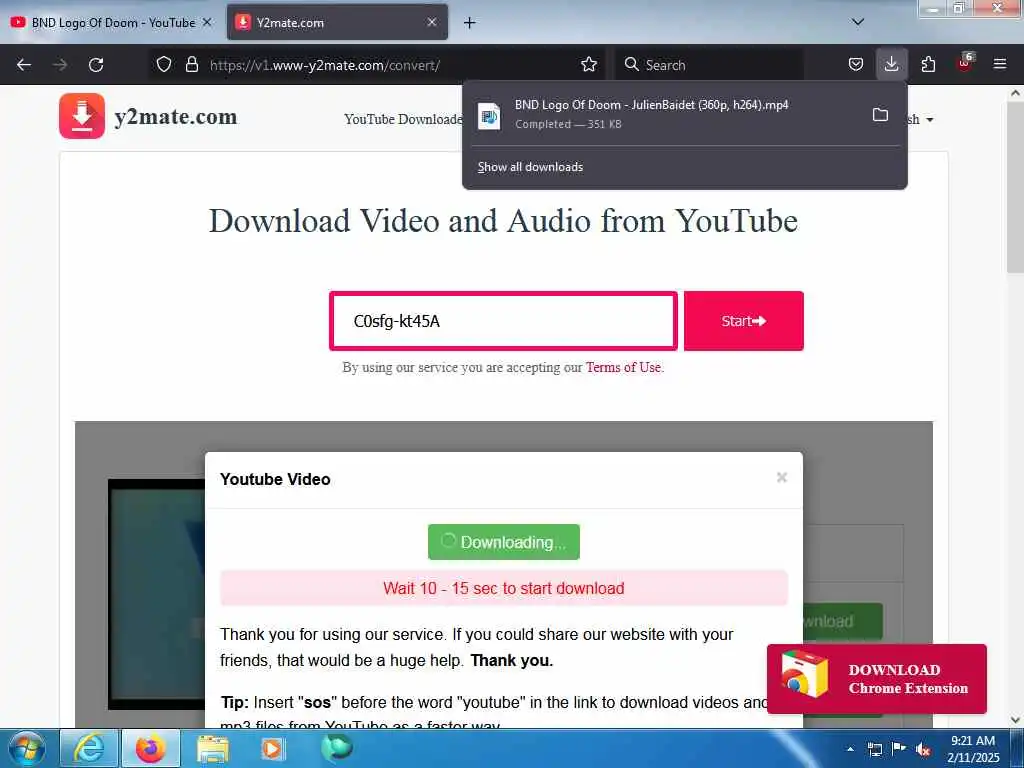Click the y2mate red logo icon
1024x768 pixels.
tap(82, 116)
